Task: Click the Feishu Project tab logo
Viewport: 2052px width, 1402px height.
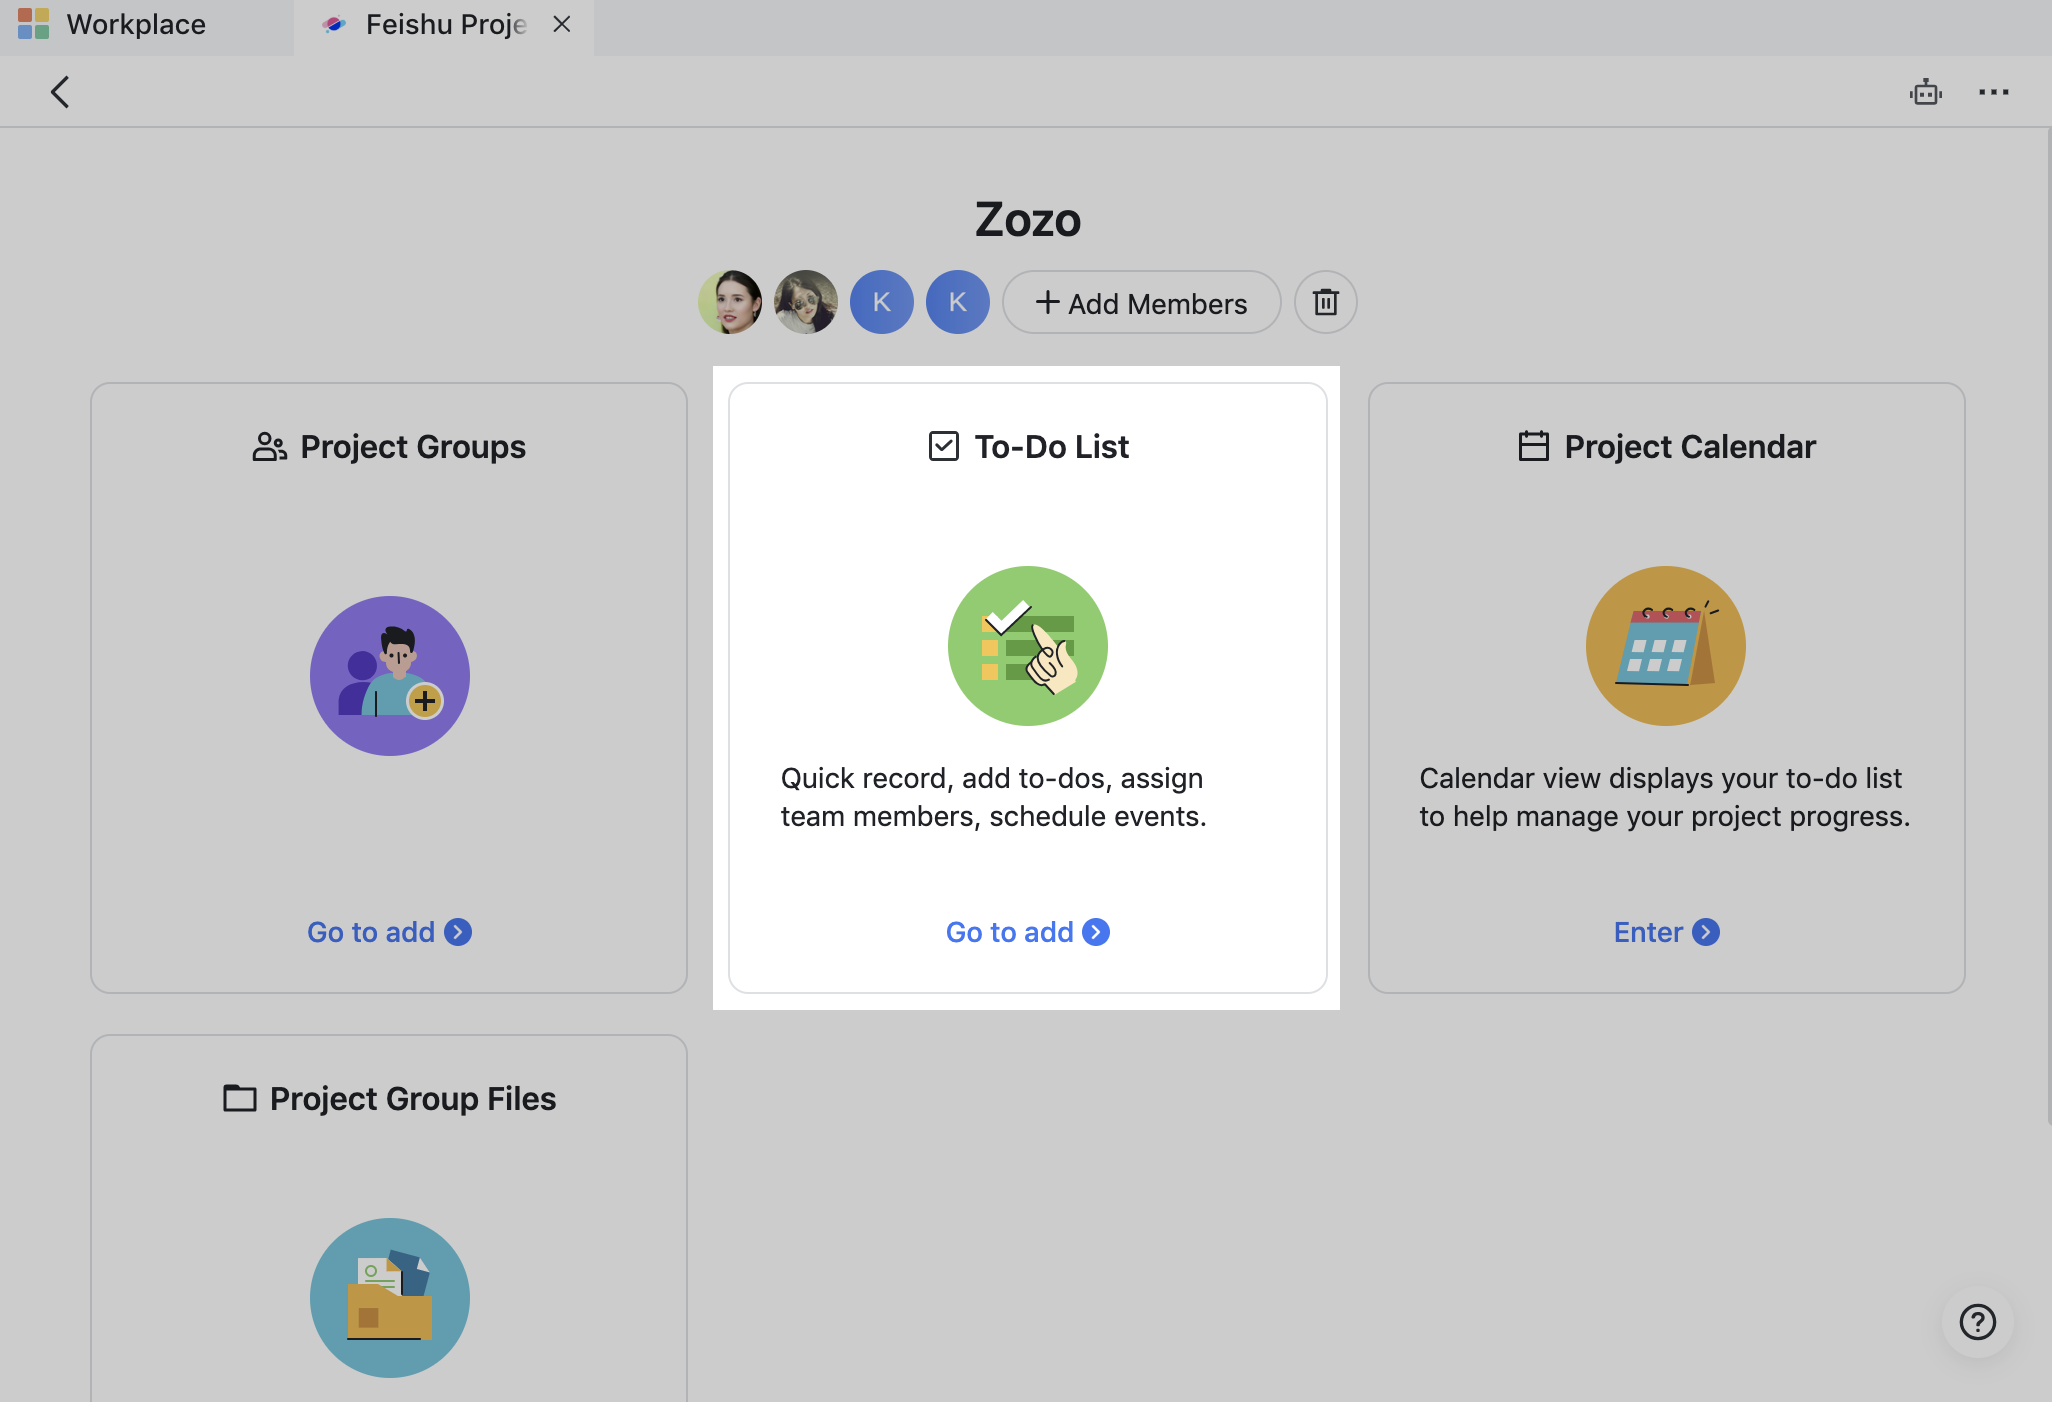Action: coord(334,25)
